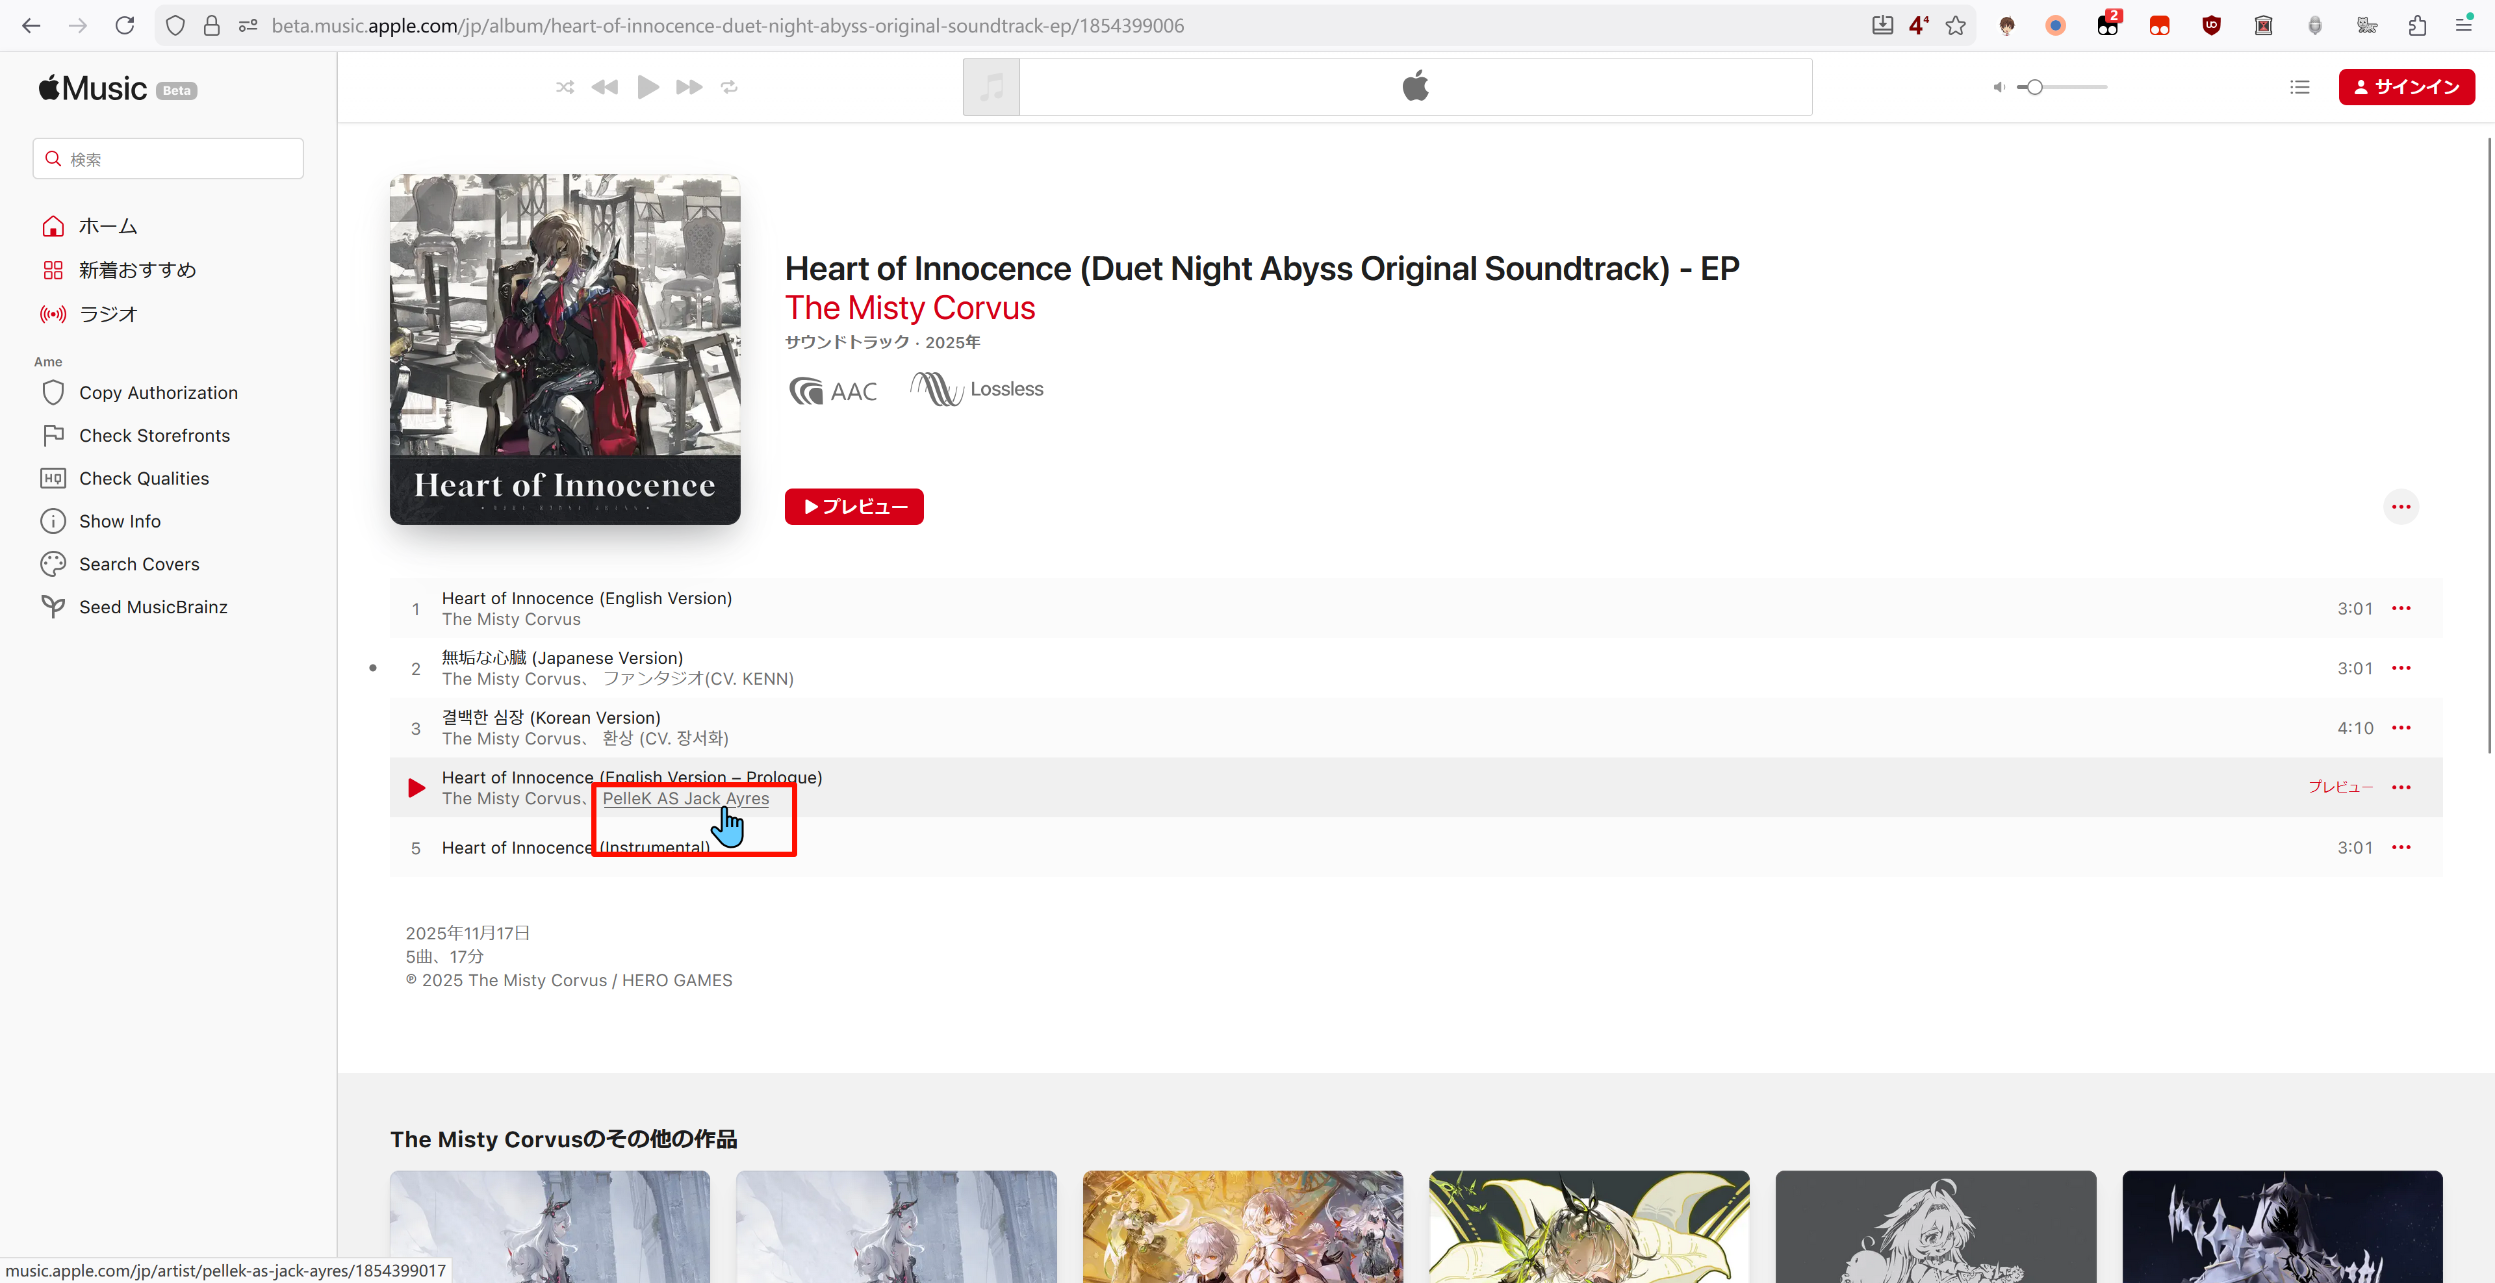Open more options for Instrumental track
The image size is (2495, 1283).
[x=2401, y=848]
